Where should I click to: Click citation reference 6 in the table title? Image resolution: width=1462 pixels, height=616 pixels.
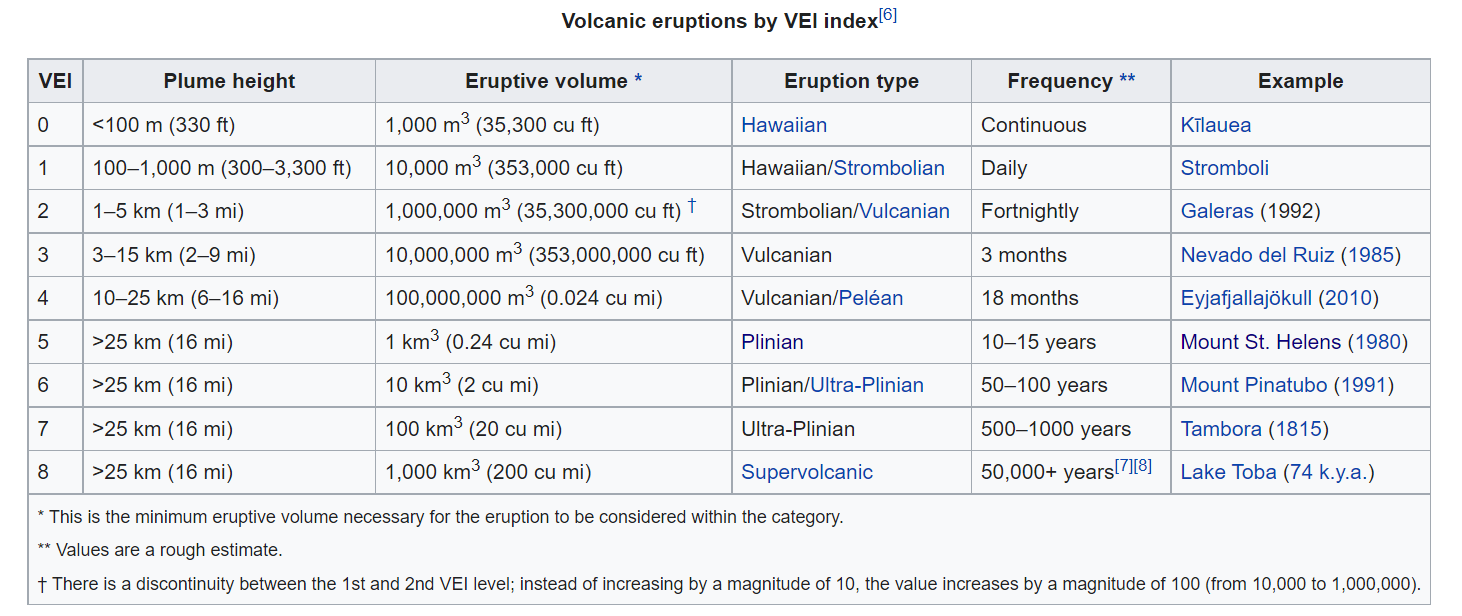pos(887,16)
